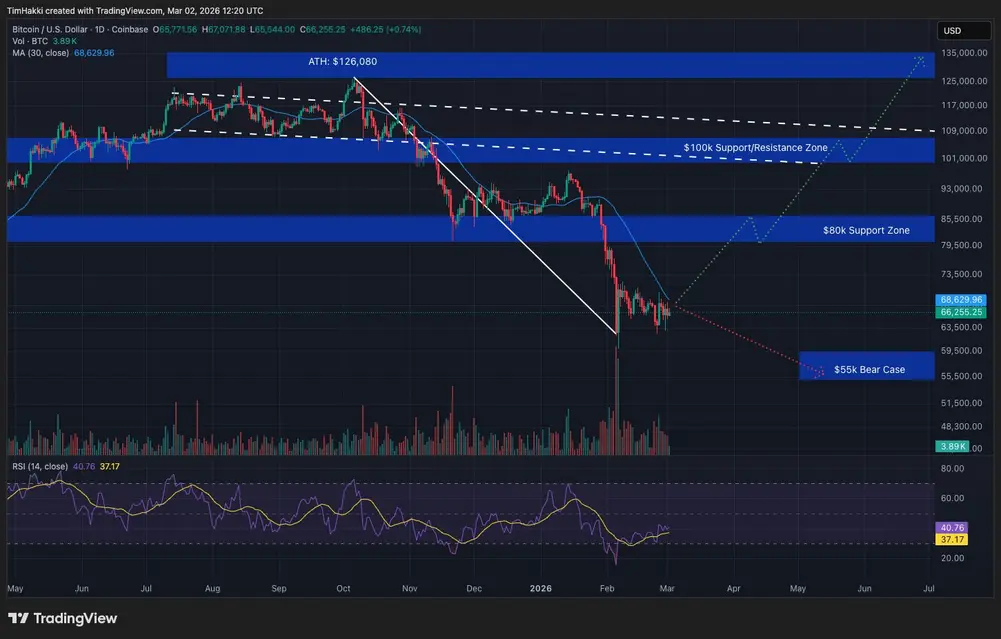The image size is (1001, 639).
Task: Click the 3.89K volume axis tag
Action: pyautogui.click(x=952, y=447)
